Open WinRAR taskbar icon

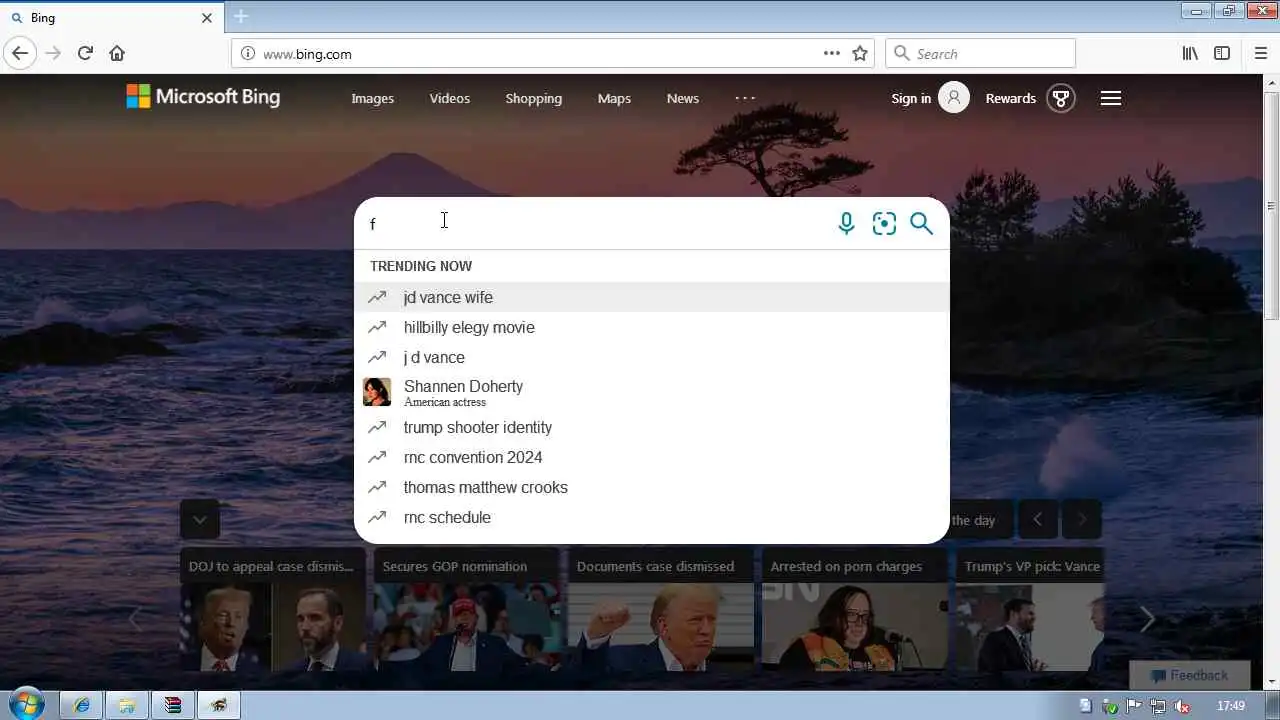pos(173,706)
